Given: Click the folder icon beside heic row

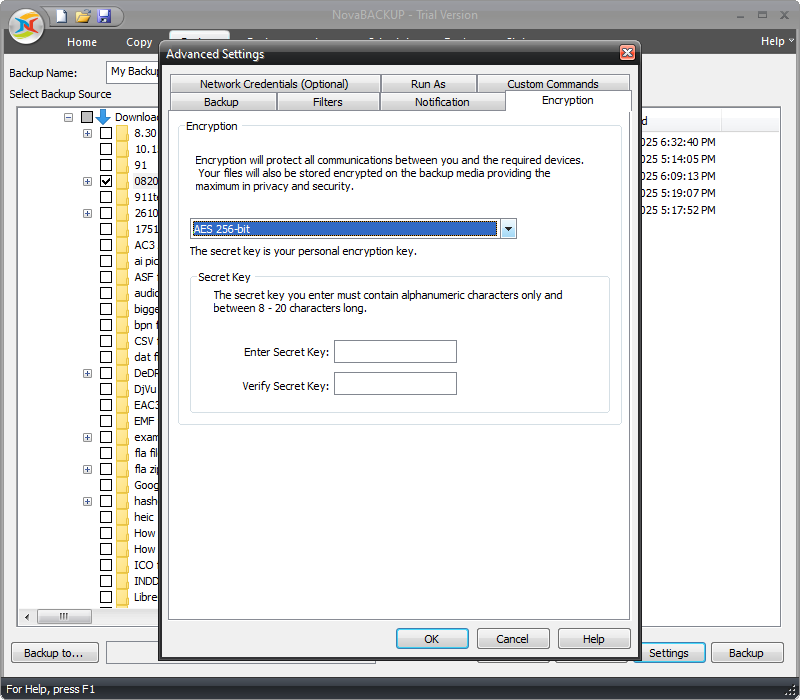Looking at the screenshot, I should coord(122,517).
